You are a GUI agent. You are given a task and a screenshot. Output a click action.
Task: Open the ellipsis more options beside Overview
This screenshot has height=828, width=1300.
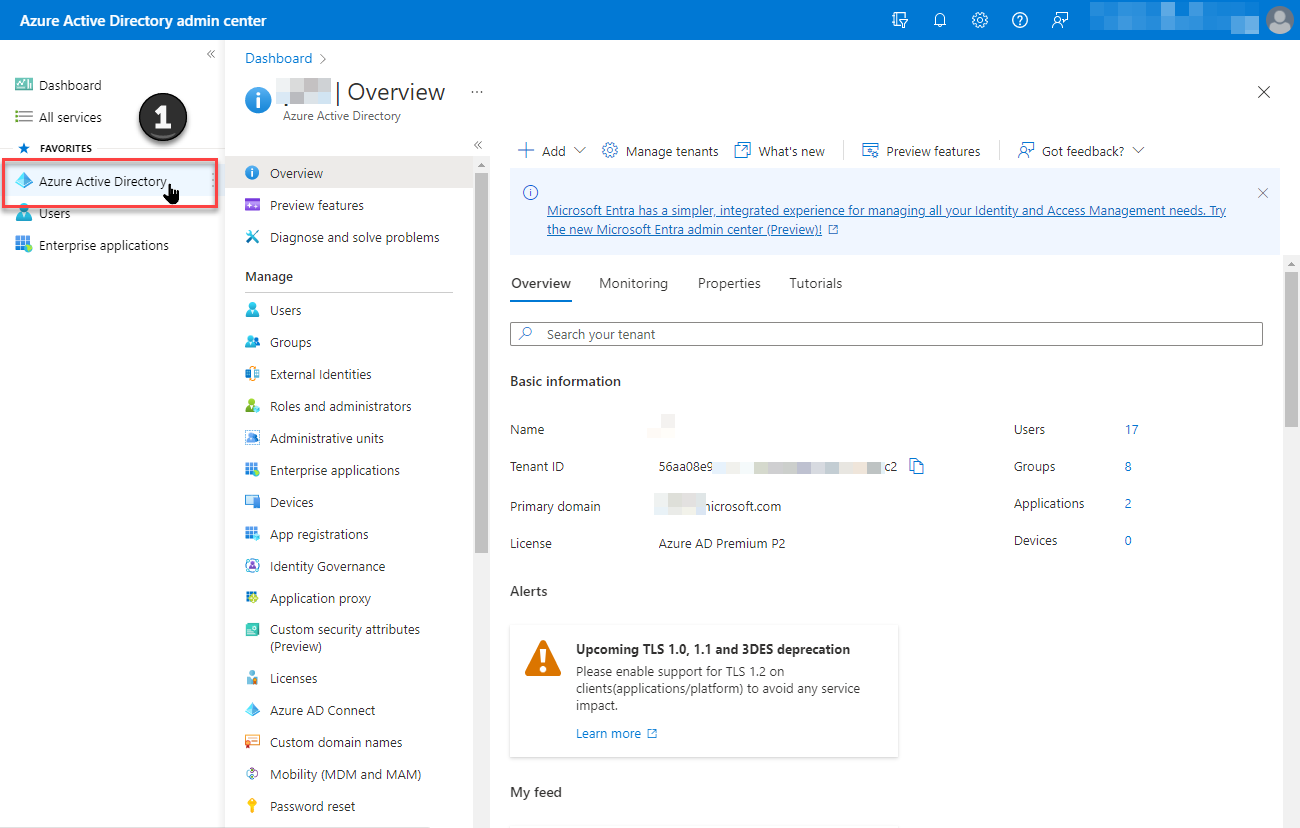[x=477, y=92]
